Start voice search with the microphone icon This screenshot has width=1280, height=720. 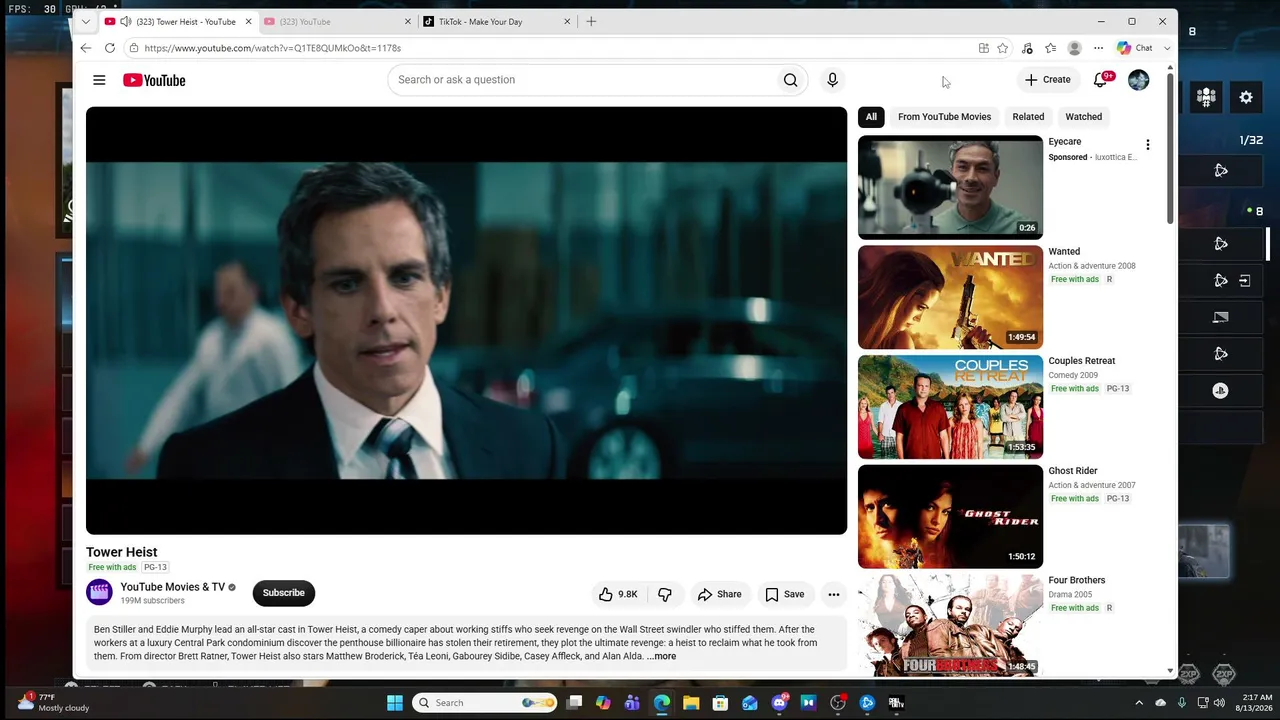tap(832, 80)
